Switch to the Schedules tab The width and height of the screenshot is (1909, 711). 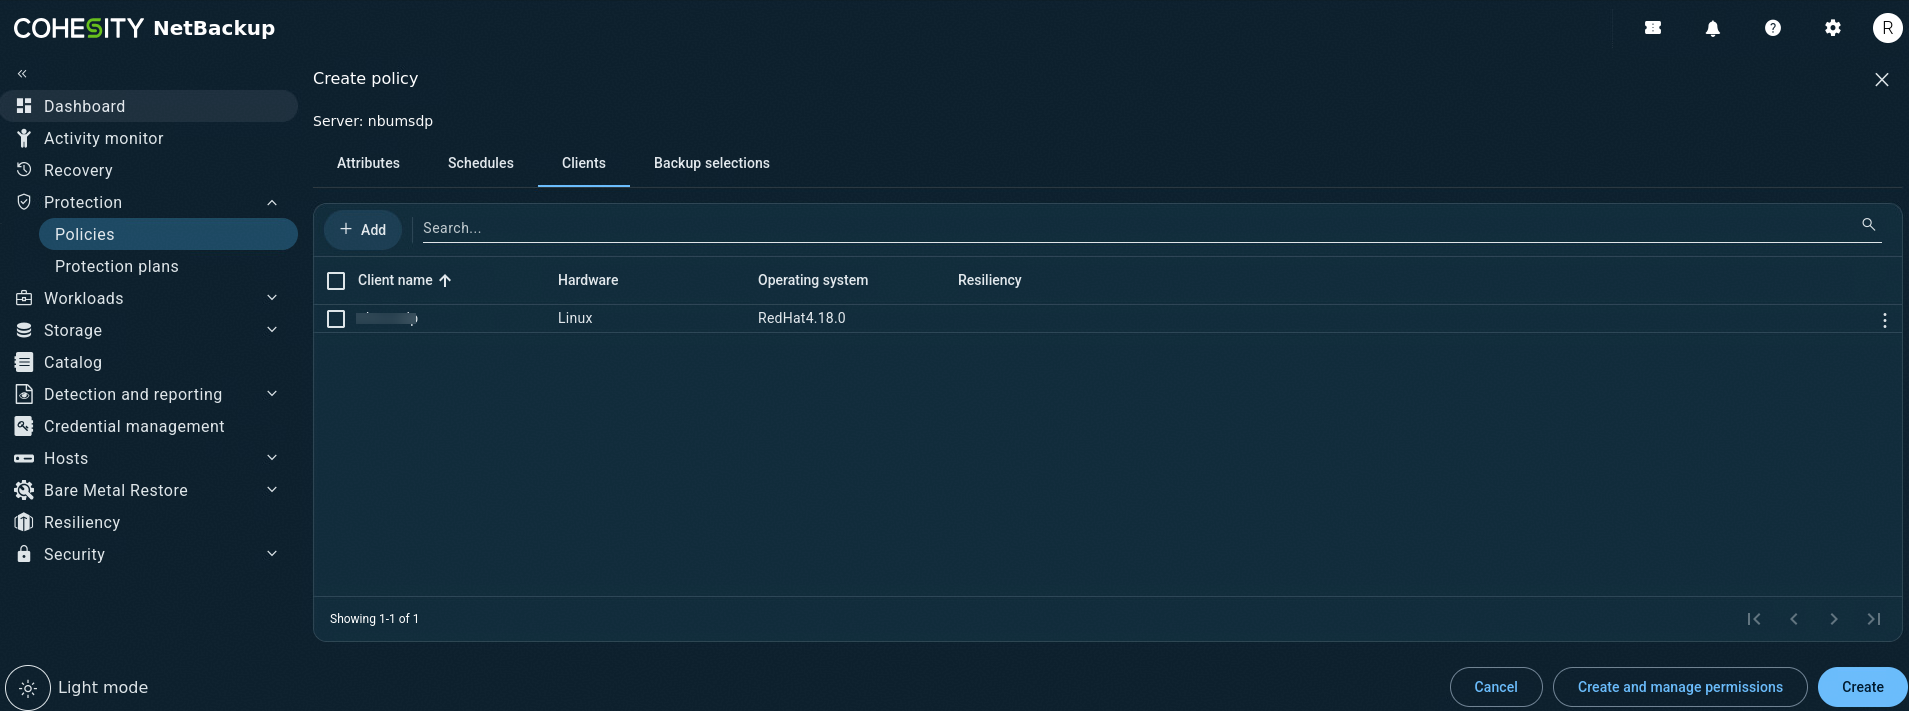pos(481,163)
